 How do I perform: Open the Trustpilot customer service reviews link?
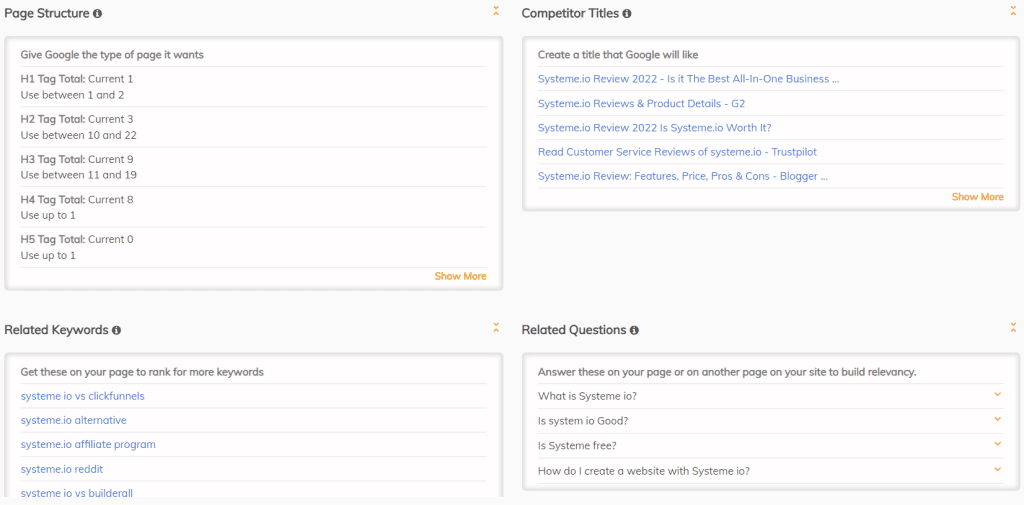click(677, 152)
